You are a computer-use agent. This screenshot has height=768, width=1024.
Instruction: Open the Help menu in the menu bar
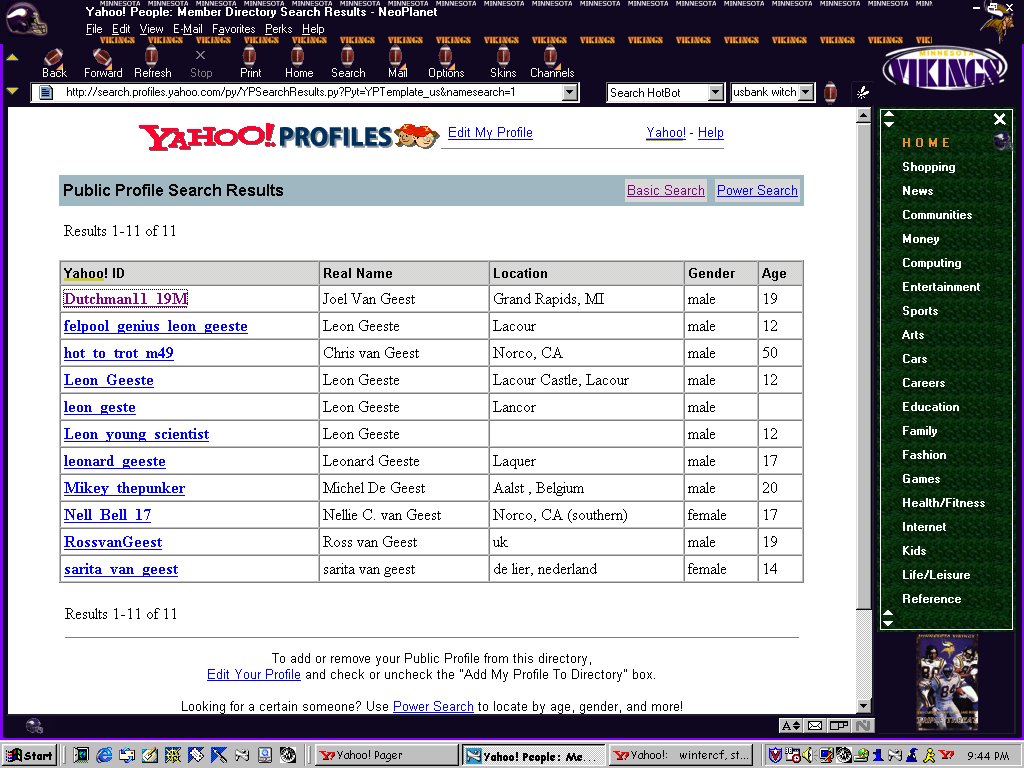pos(313,29)
